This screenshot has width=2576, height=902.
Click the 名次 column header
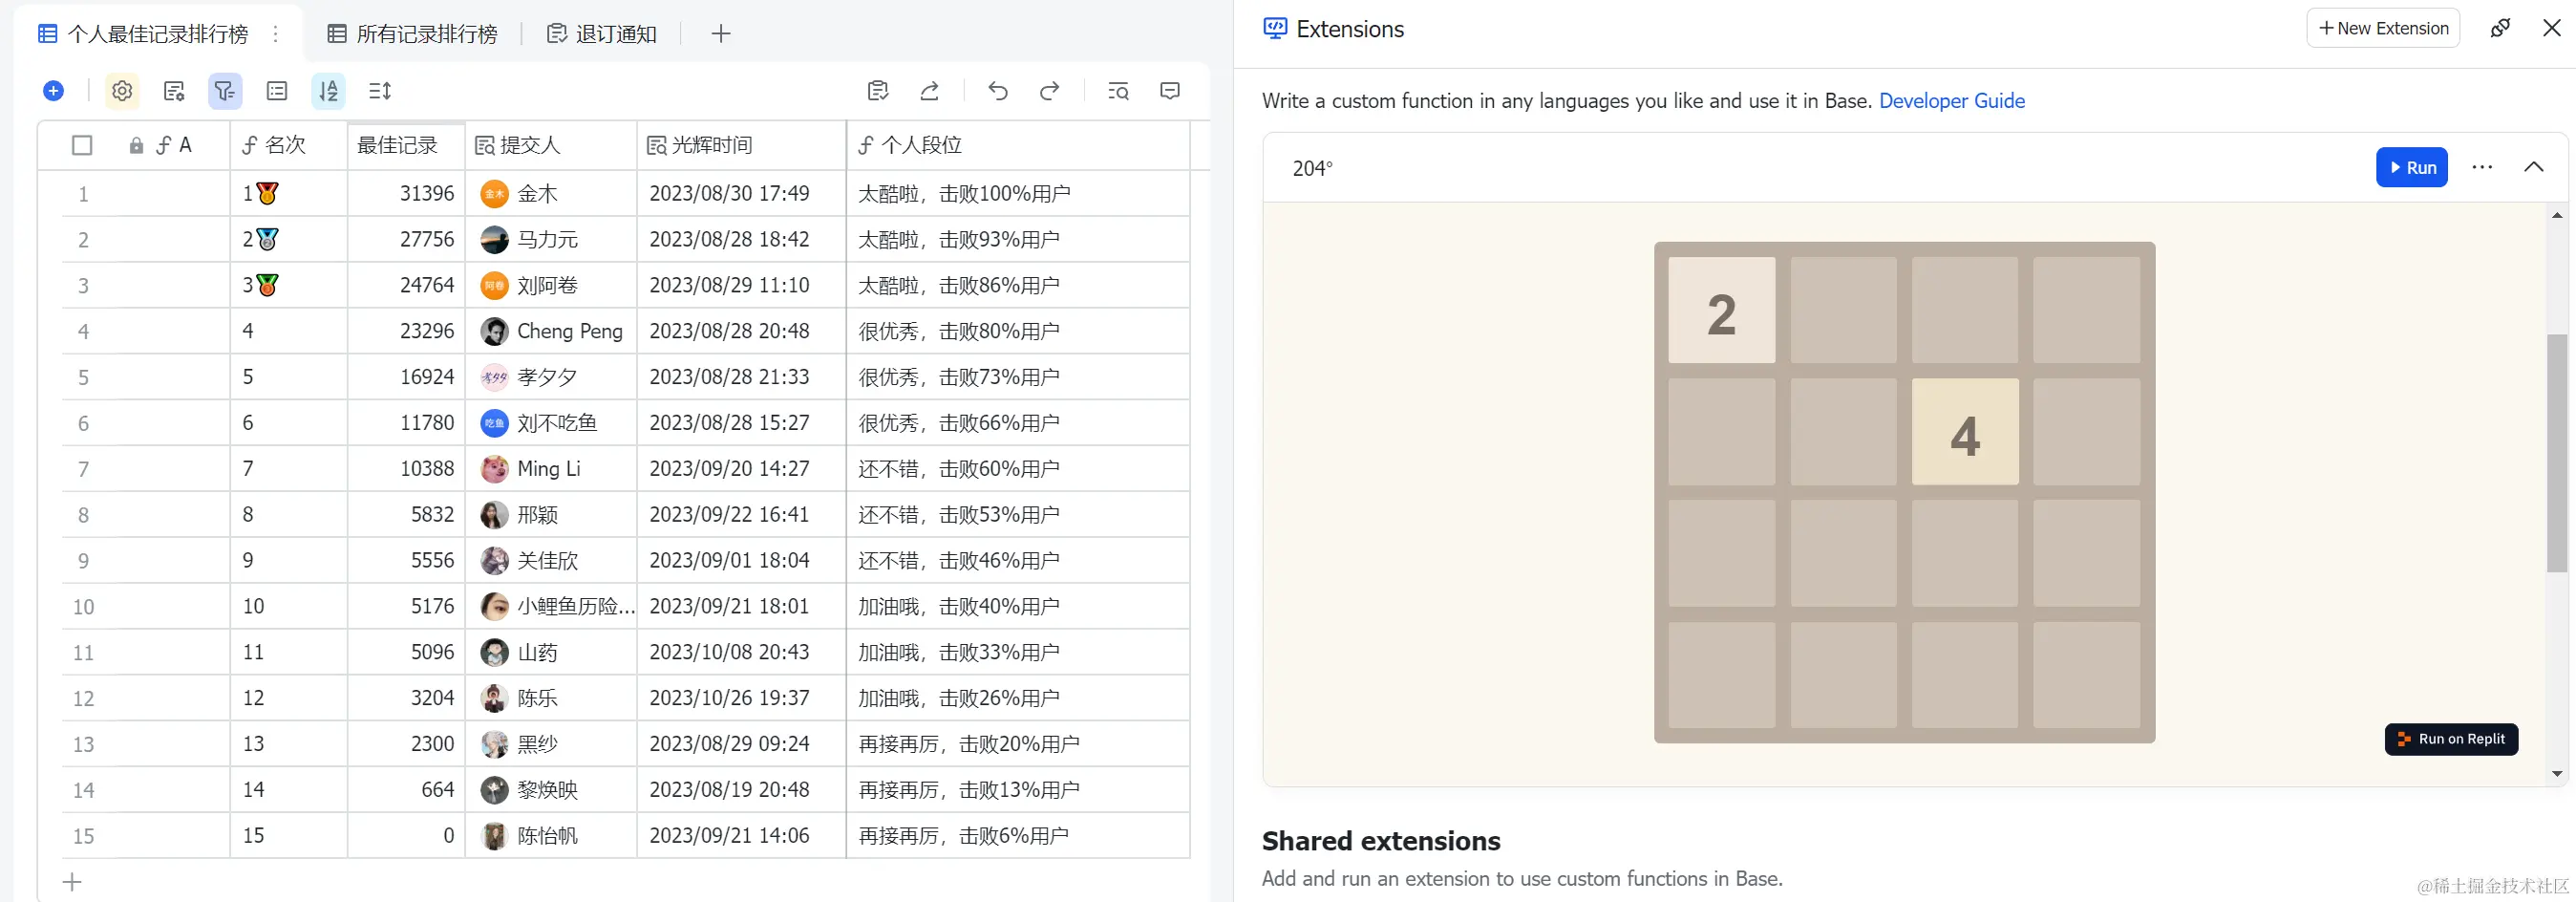pyautogui.click(x=289, y=146)
